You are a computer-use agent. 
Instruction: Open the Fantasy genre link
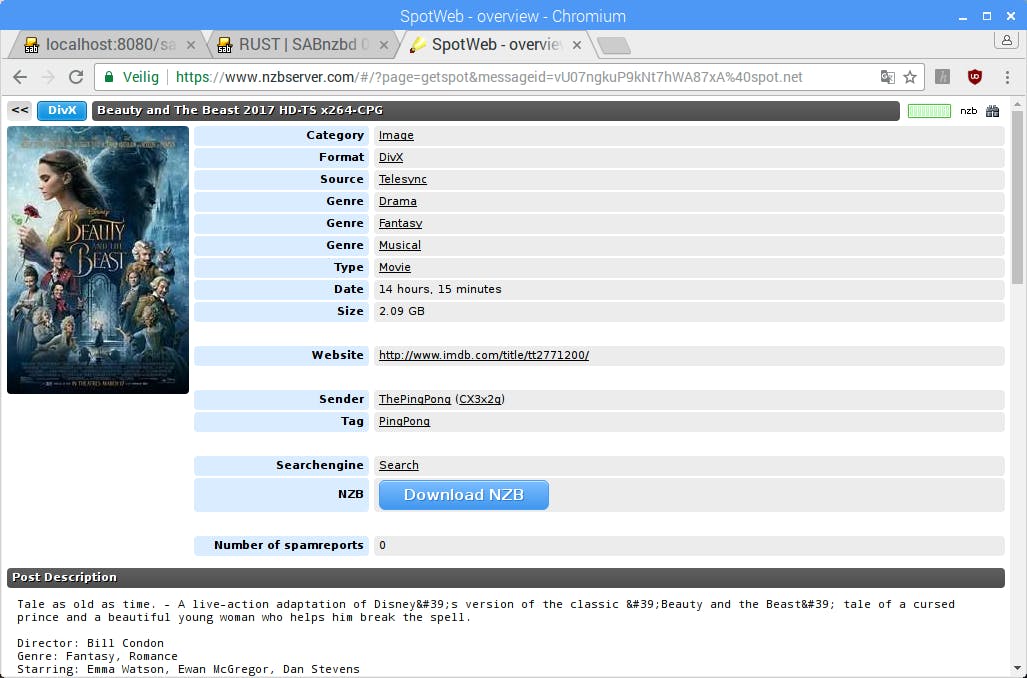(x=400, y=223)
